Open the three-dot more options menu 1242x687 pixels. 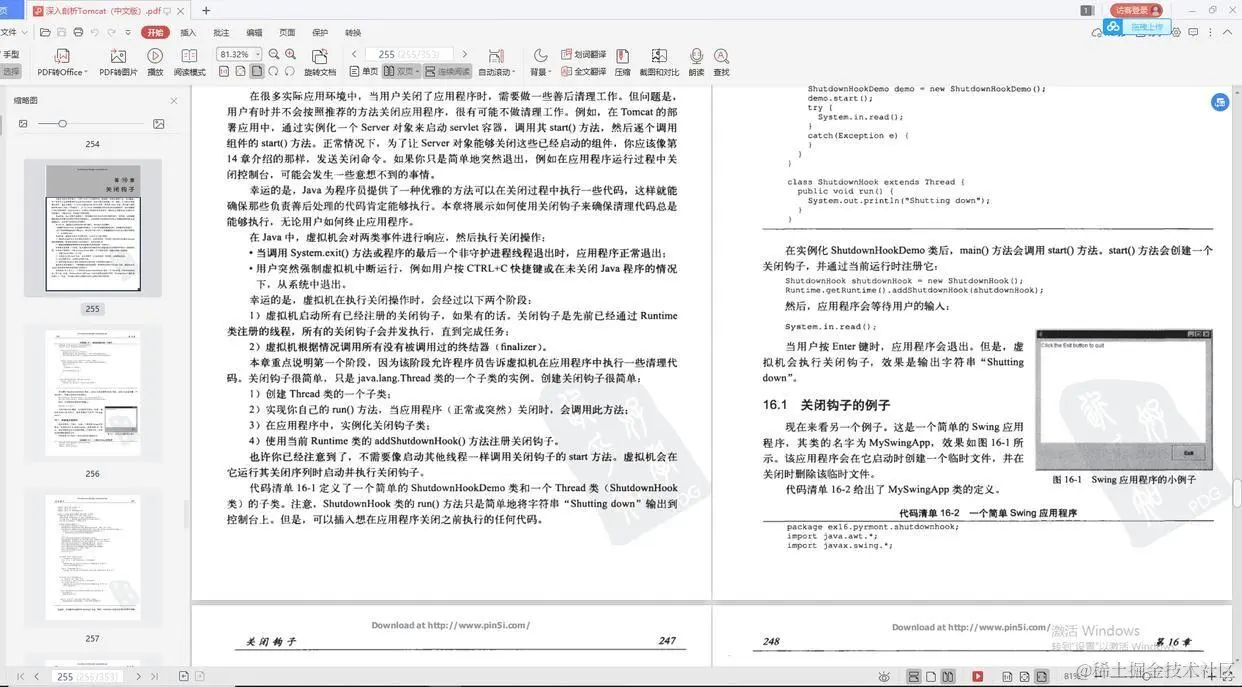click(x=1212, y=32)
